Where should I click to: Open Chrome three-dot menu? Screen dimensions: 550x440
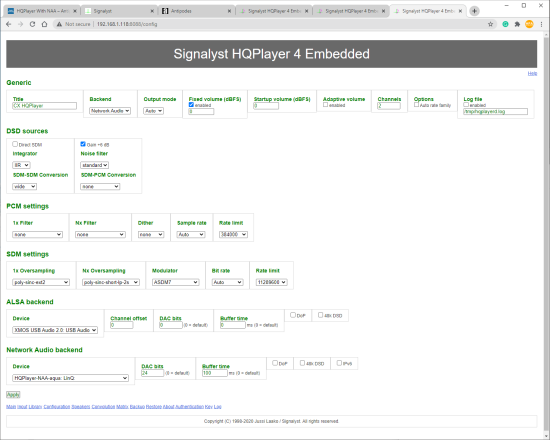(x=542, y=24)
